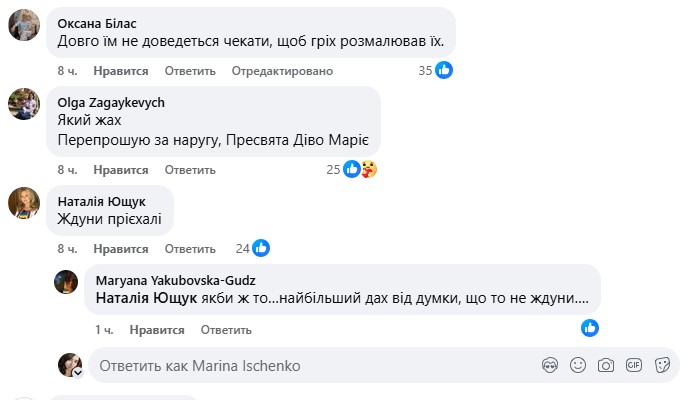Focus the 'Ответить как Marina Ischenko' reply field
696x400 pixels.
click(300, 366)
